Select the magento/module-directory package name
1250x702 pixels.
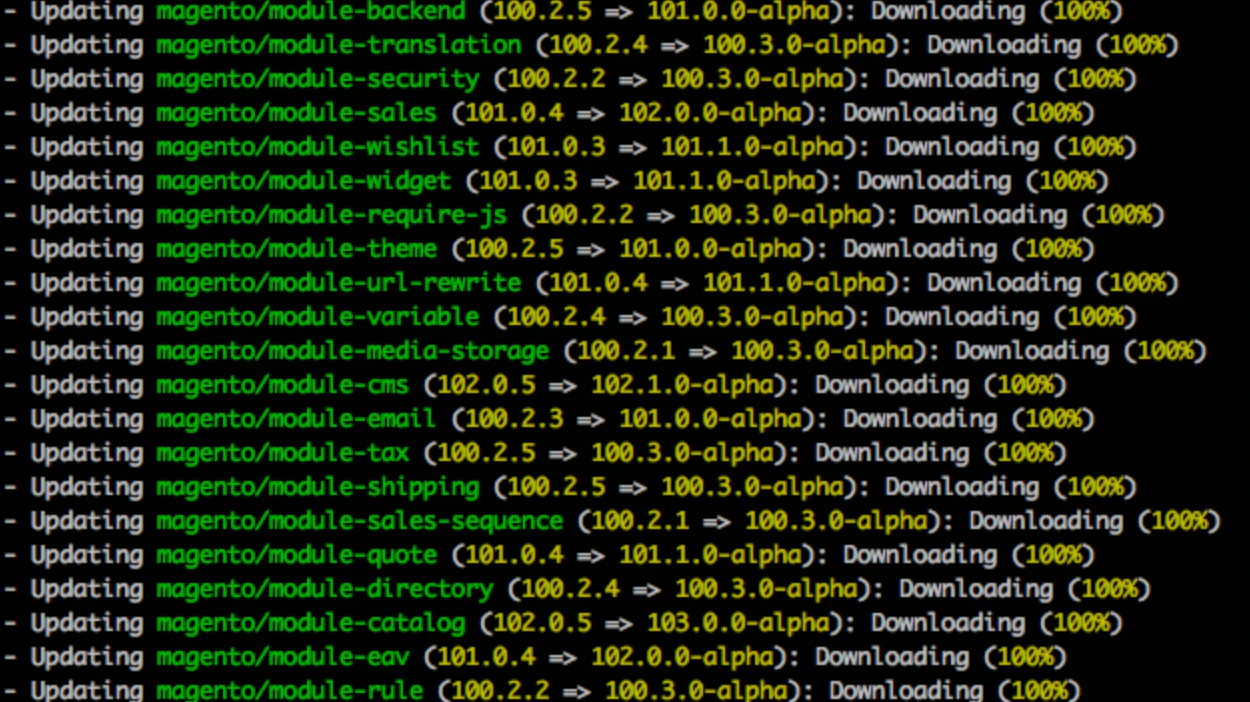tap(325, 590)
